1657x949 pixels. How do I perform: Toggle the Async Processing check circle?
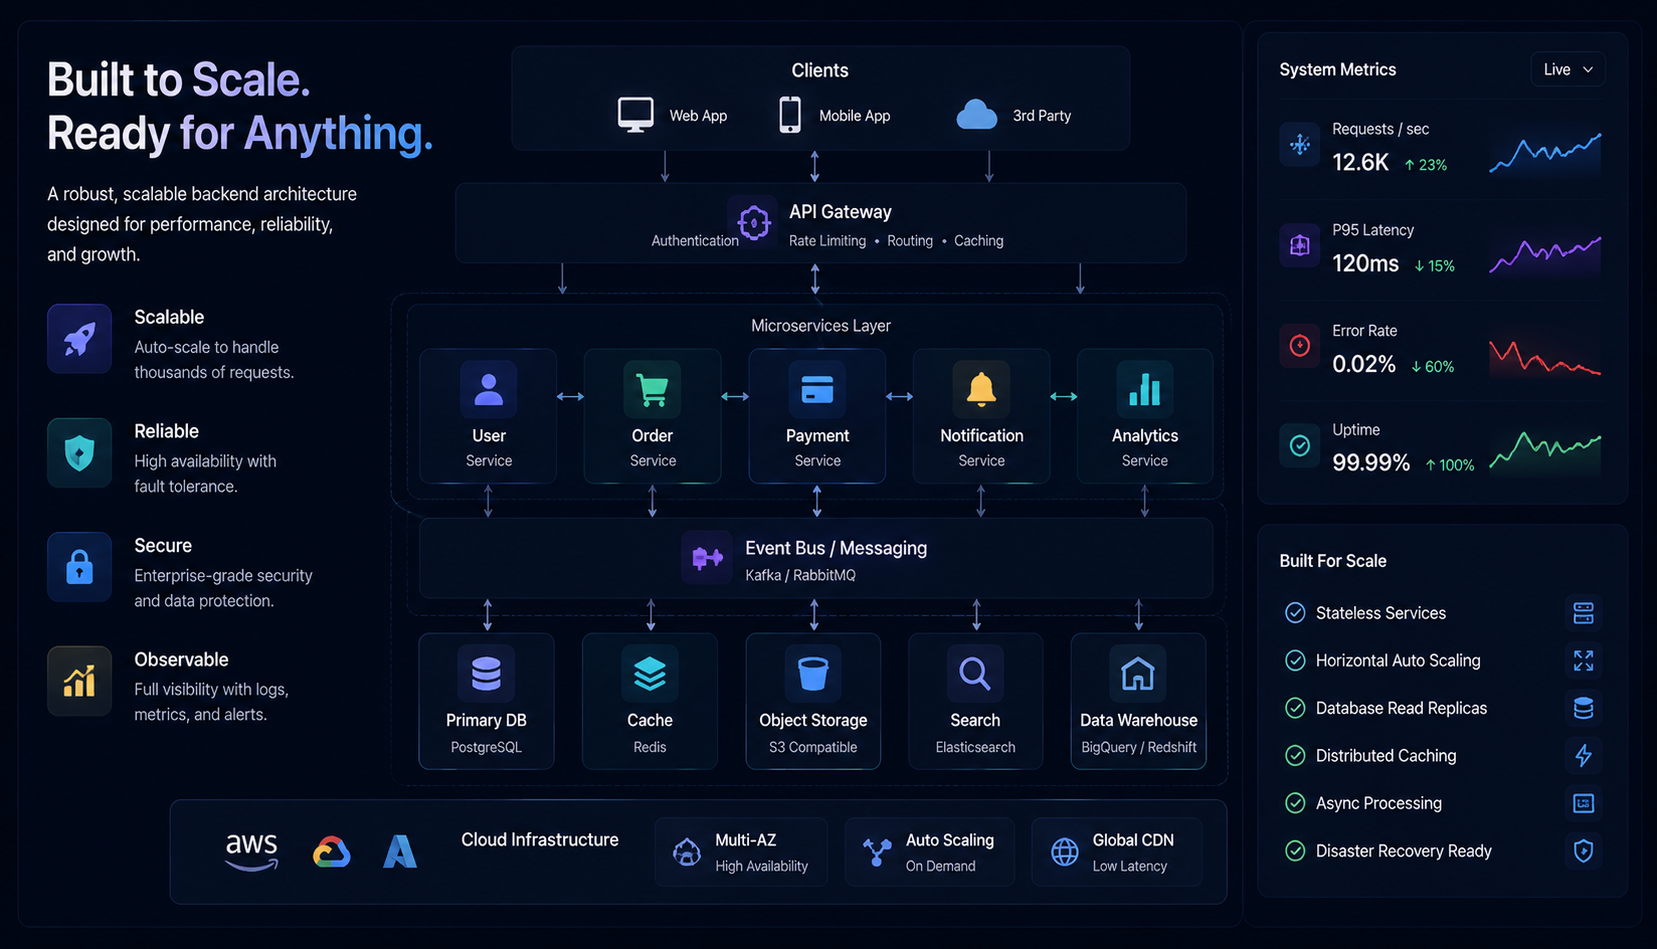(x=1295, y=803)
